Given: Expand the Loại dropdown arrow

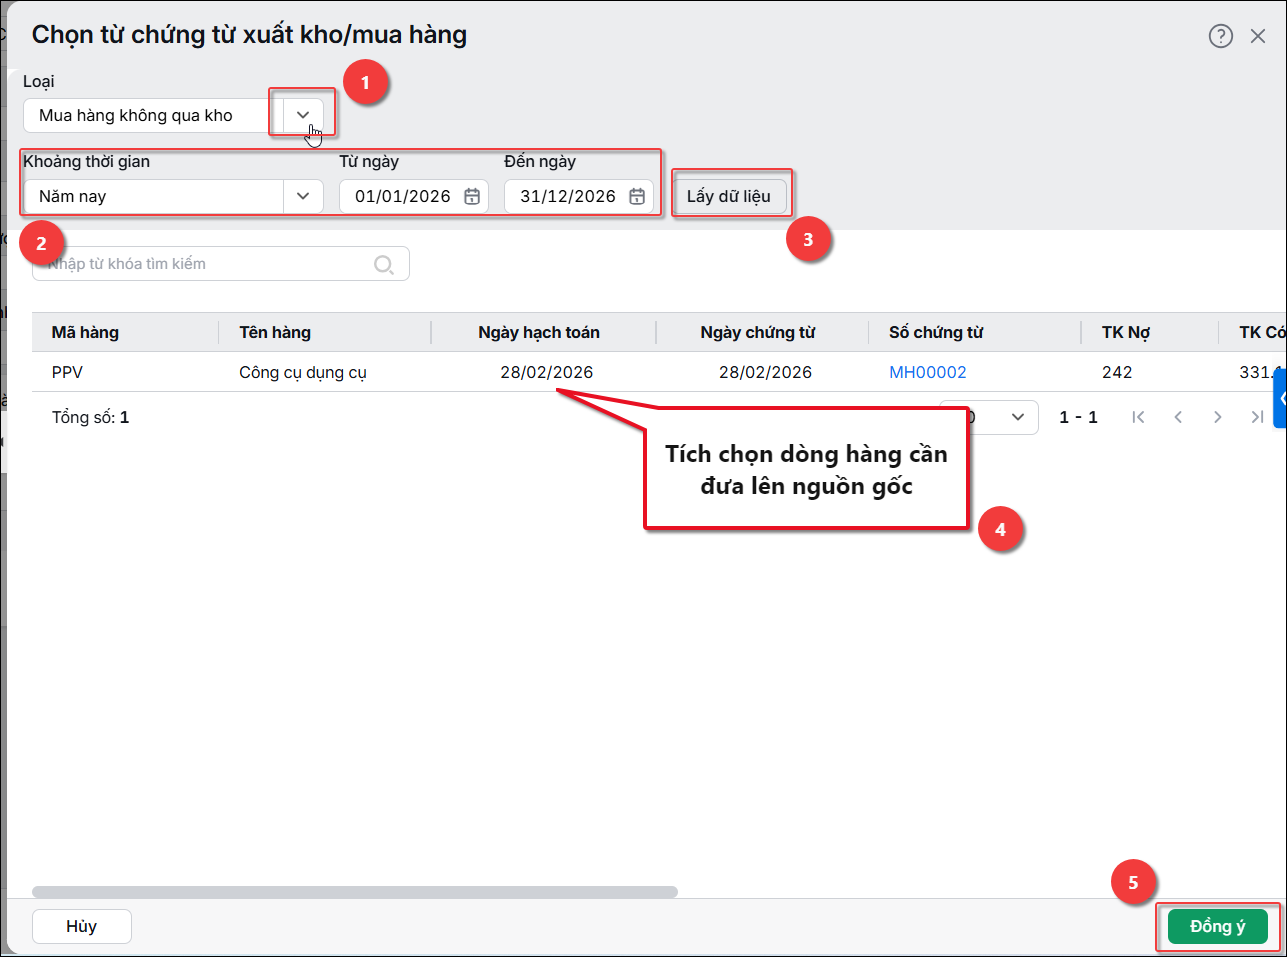Looking at the screenshot, I should coord(303,115).
